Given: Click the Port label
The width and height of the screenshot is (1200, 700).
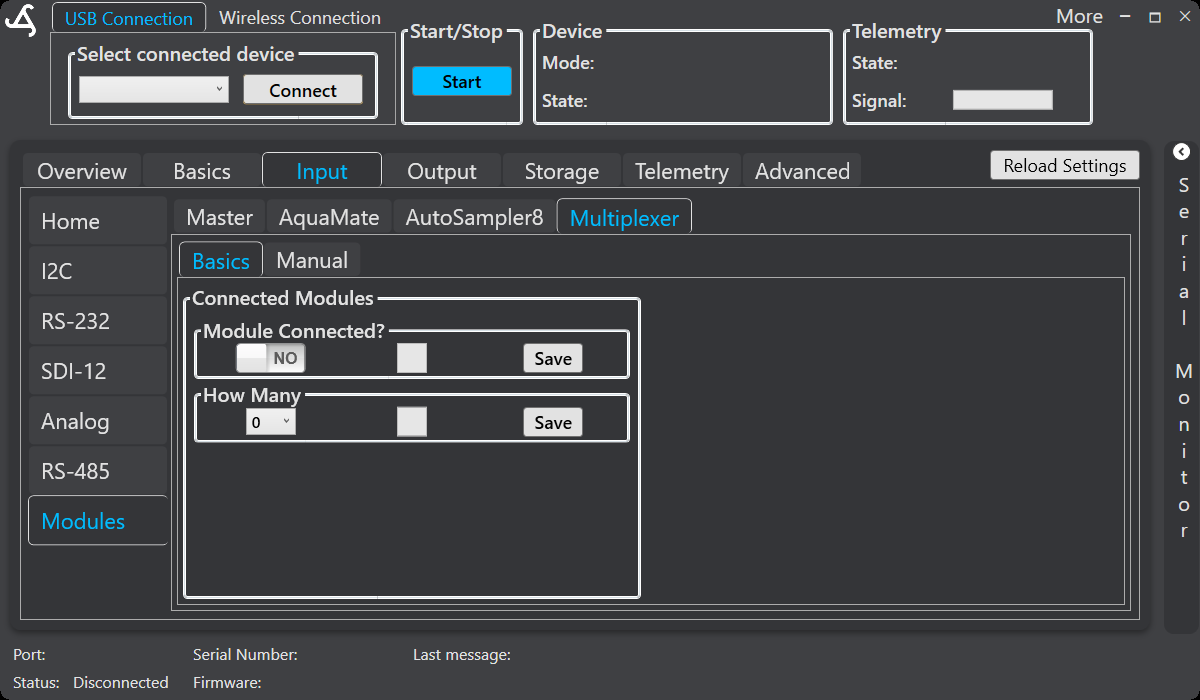Looking at the screenshot, I should [x=29, y=655].
